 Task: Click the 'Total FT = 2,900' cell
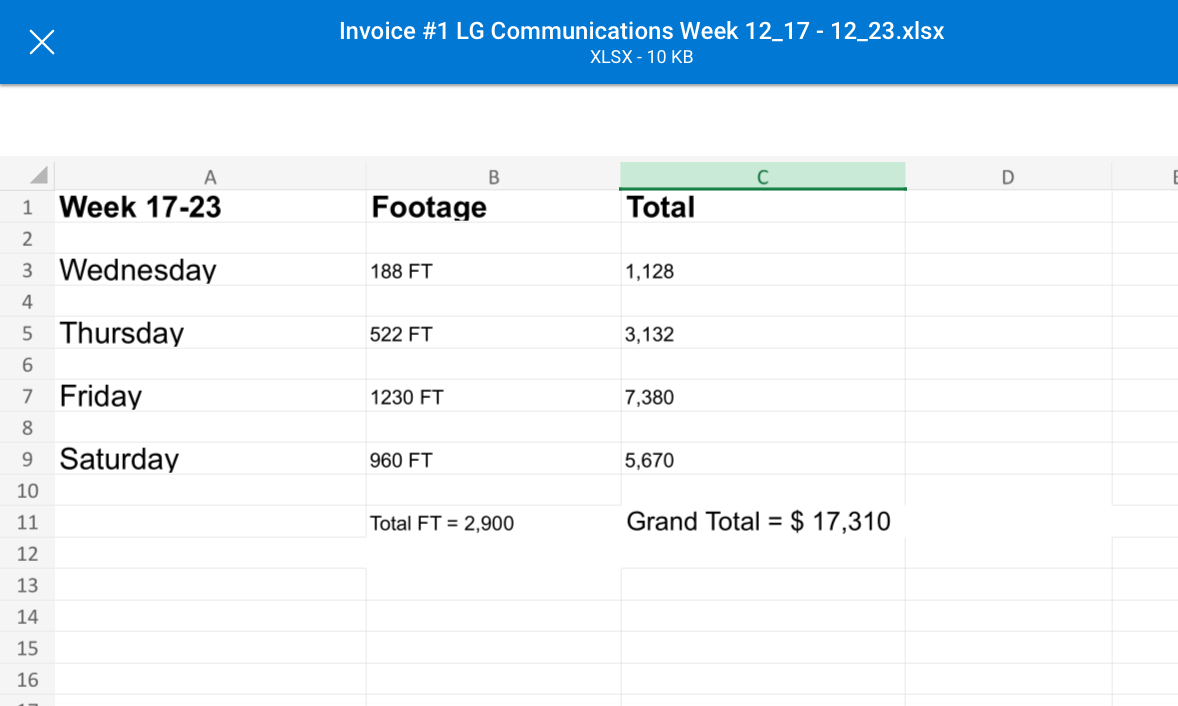point(494,522)
